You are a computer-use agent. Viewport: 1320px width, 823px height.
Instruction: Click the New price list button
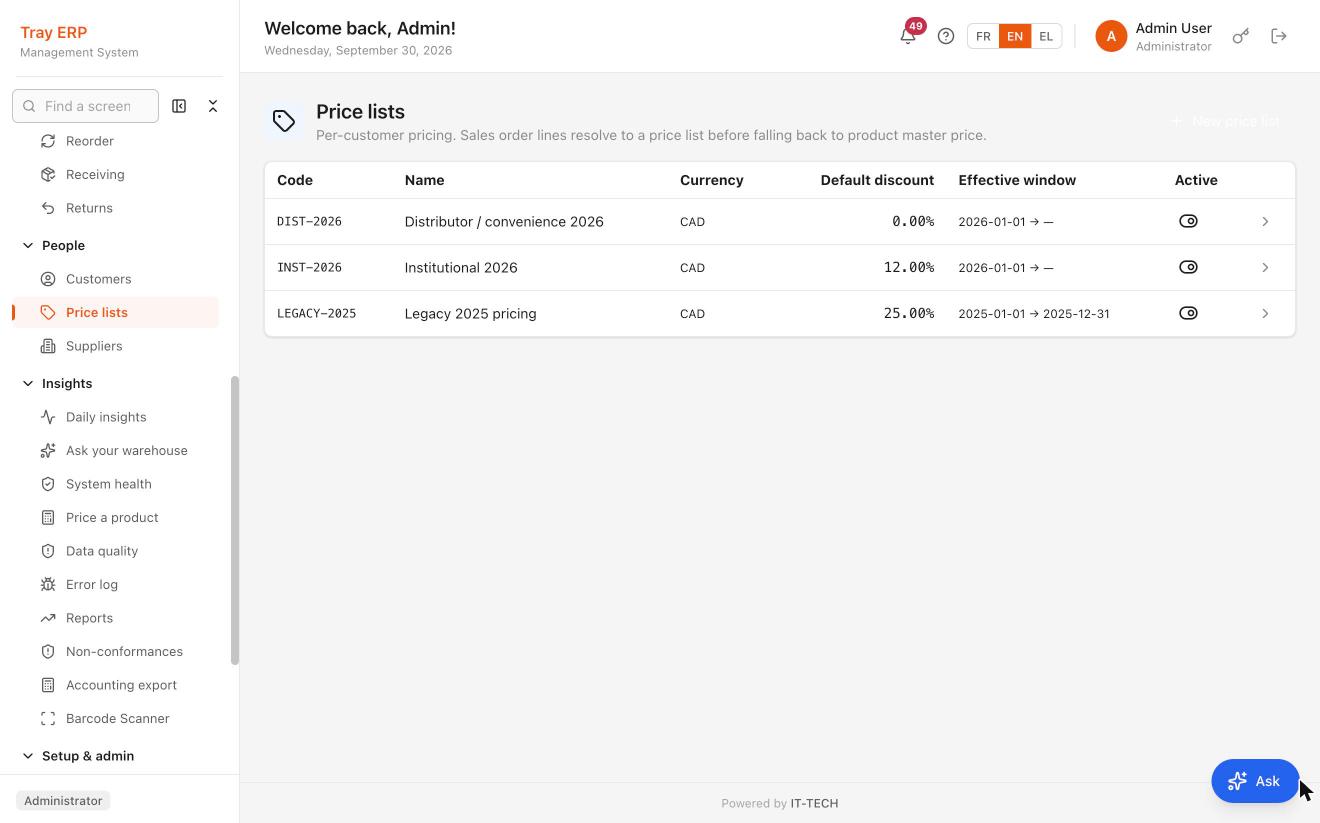coord(1226,121)
